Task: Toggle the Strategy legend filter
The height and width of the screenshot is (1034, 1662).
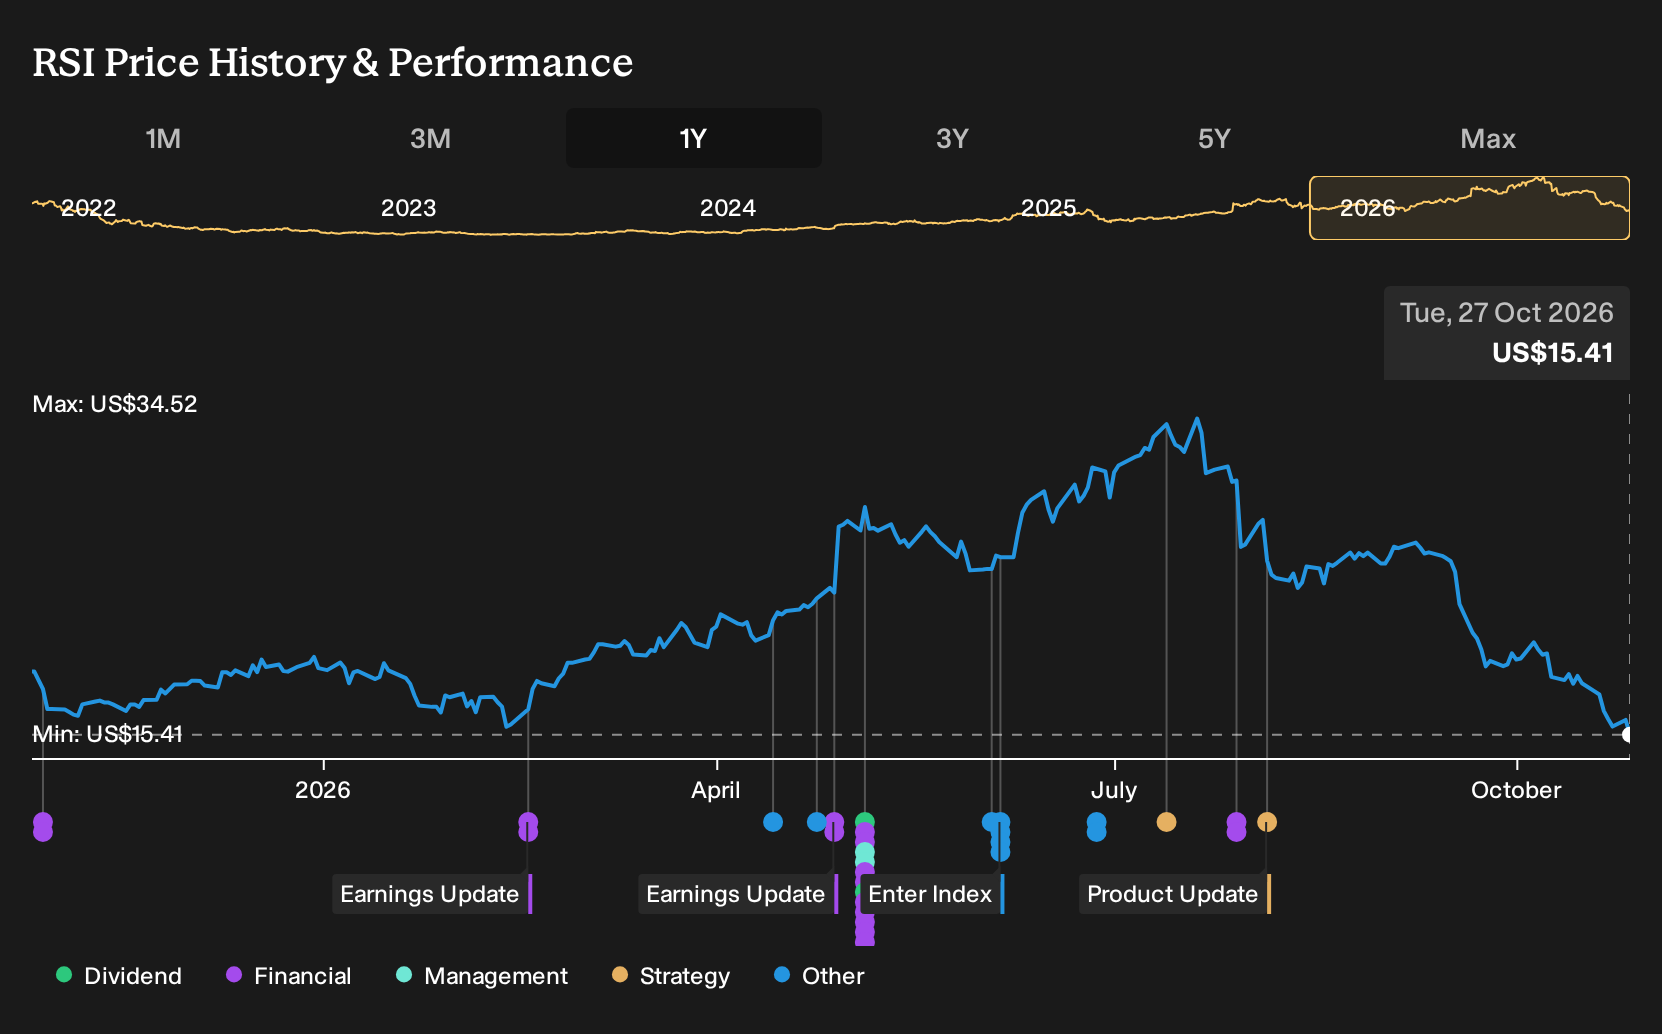Action: (x=671, y=976)
